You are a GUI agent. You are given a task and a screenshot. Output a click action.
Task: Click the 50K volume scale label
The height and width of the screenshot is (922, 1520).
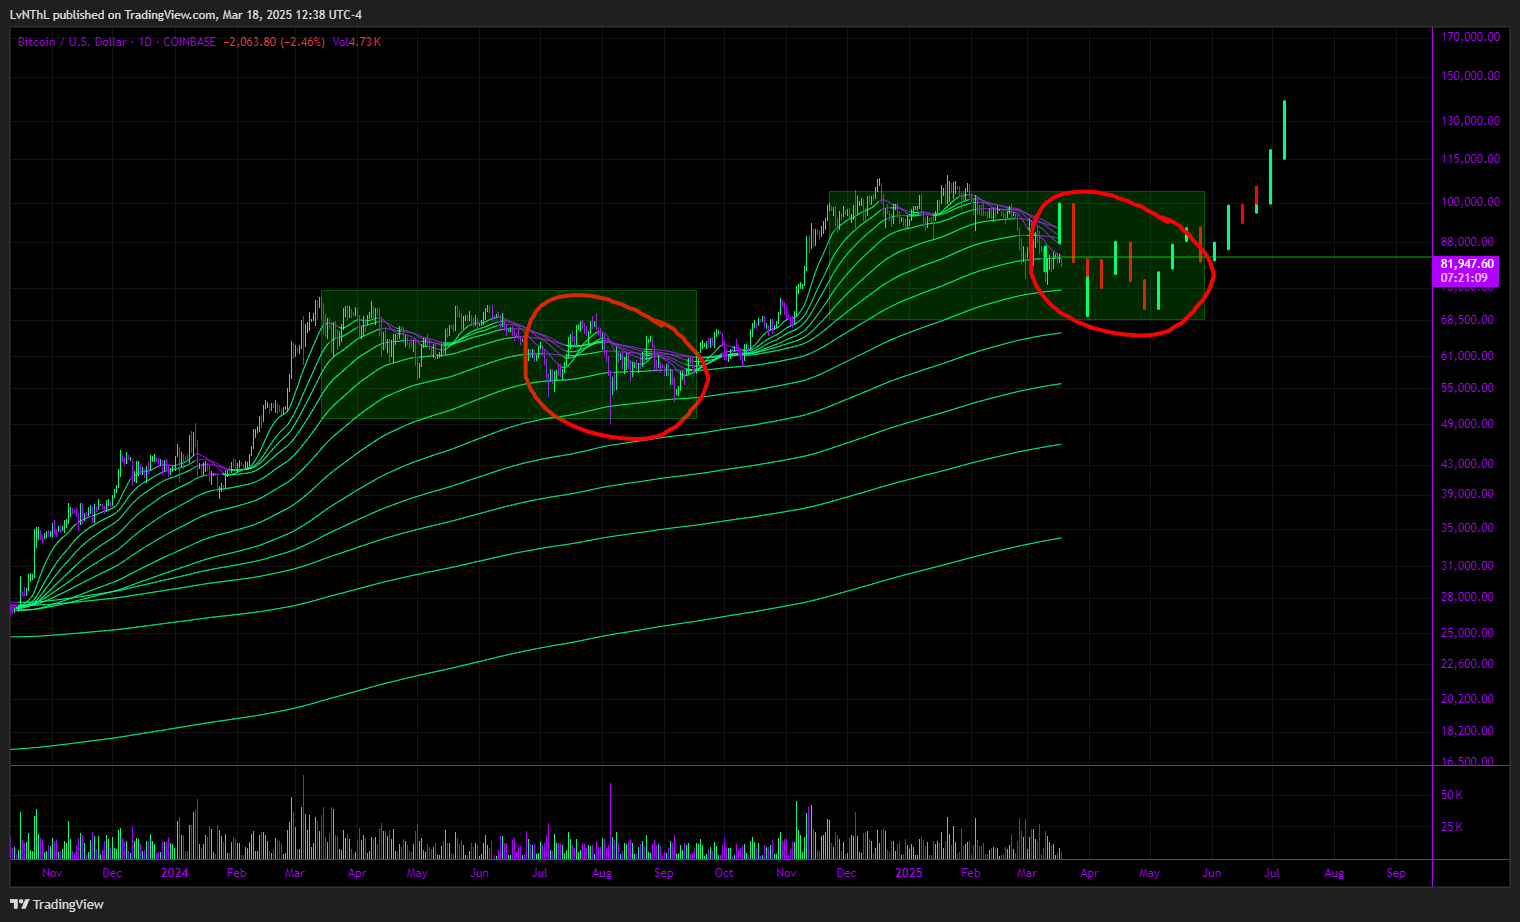[x=1451, y=795]
